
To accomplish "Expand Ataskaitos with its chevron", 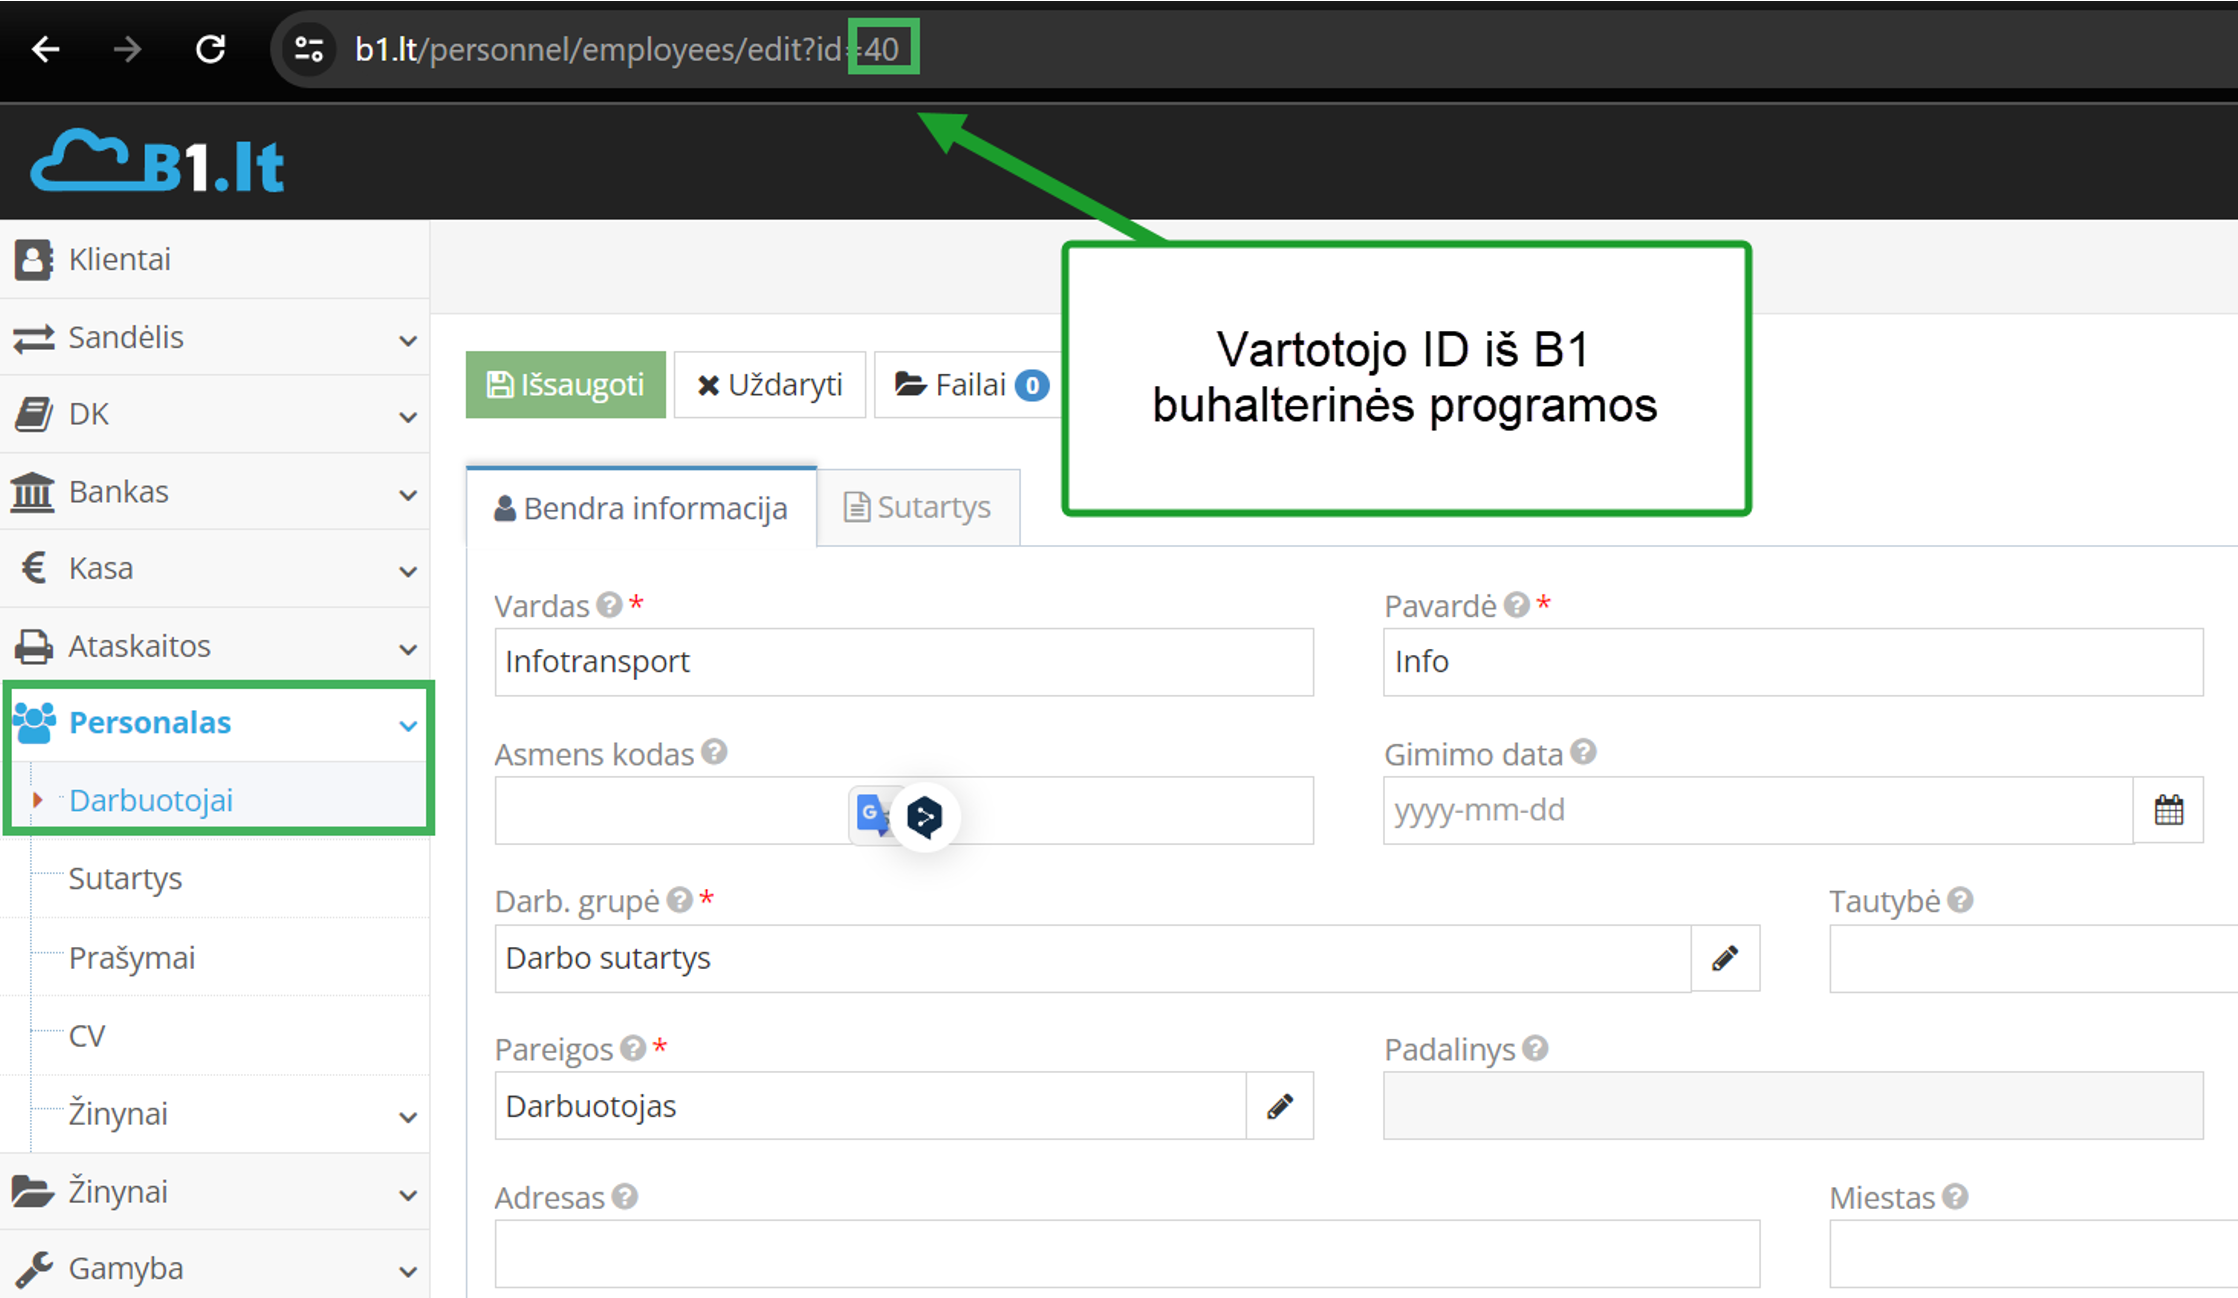I will click(x=408, y=649).
